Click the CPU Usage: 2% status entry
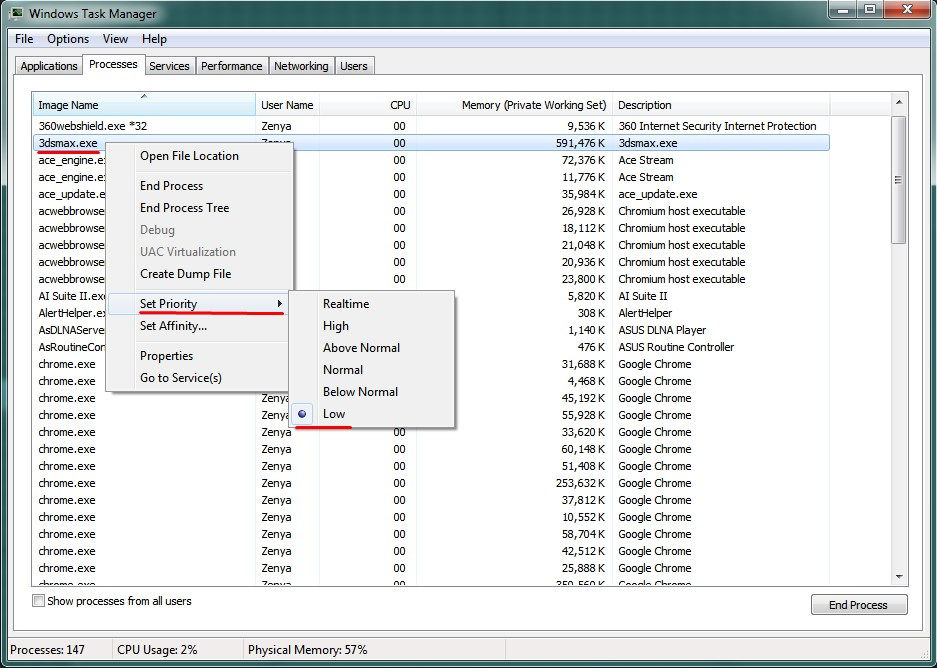Image resolution: width=937 pixels, height=668 pixels. click(157, 649)
